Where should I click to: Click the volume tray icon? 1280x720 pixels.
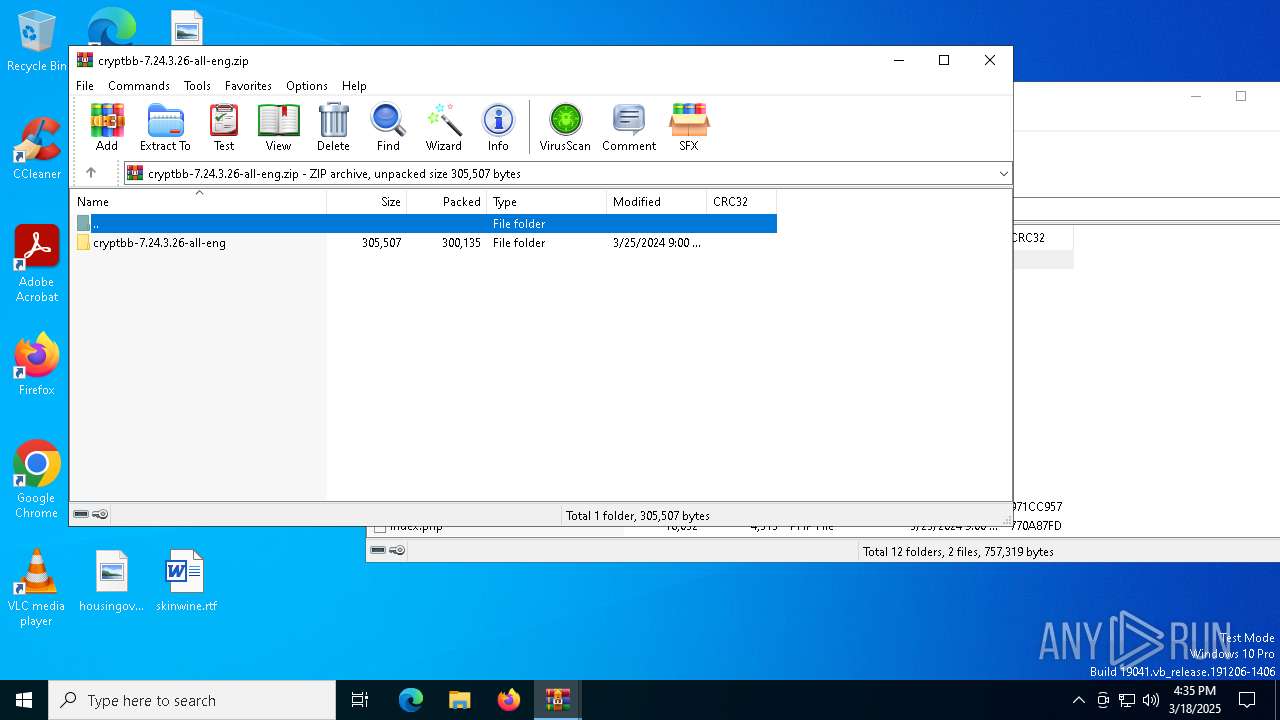coord(1151,700)
